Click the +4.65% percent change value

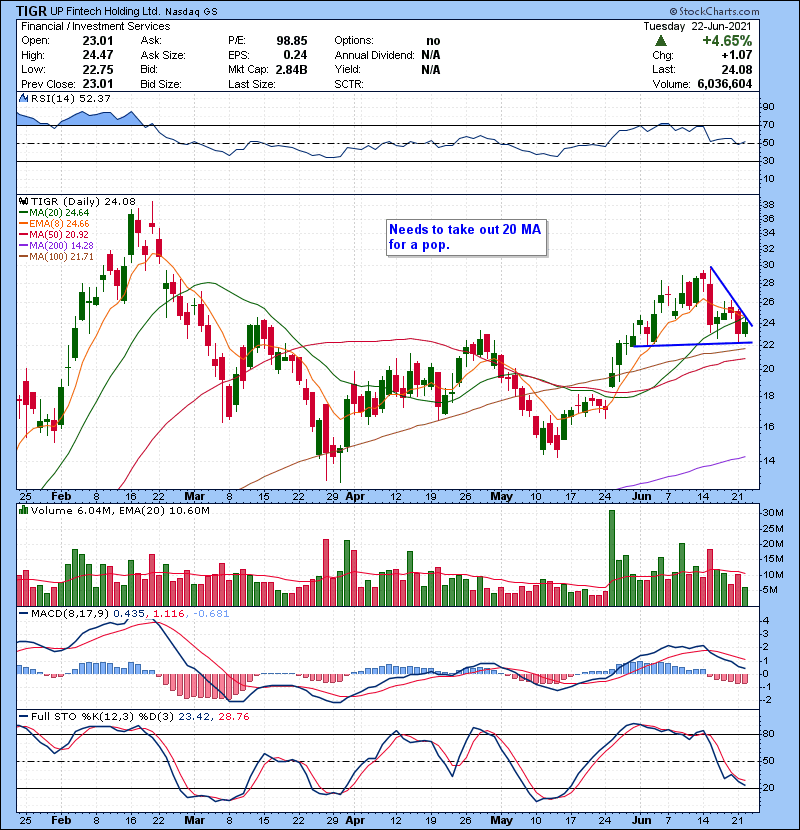pos(727,41)
